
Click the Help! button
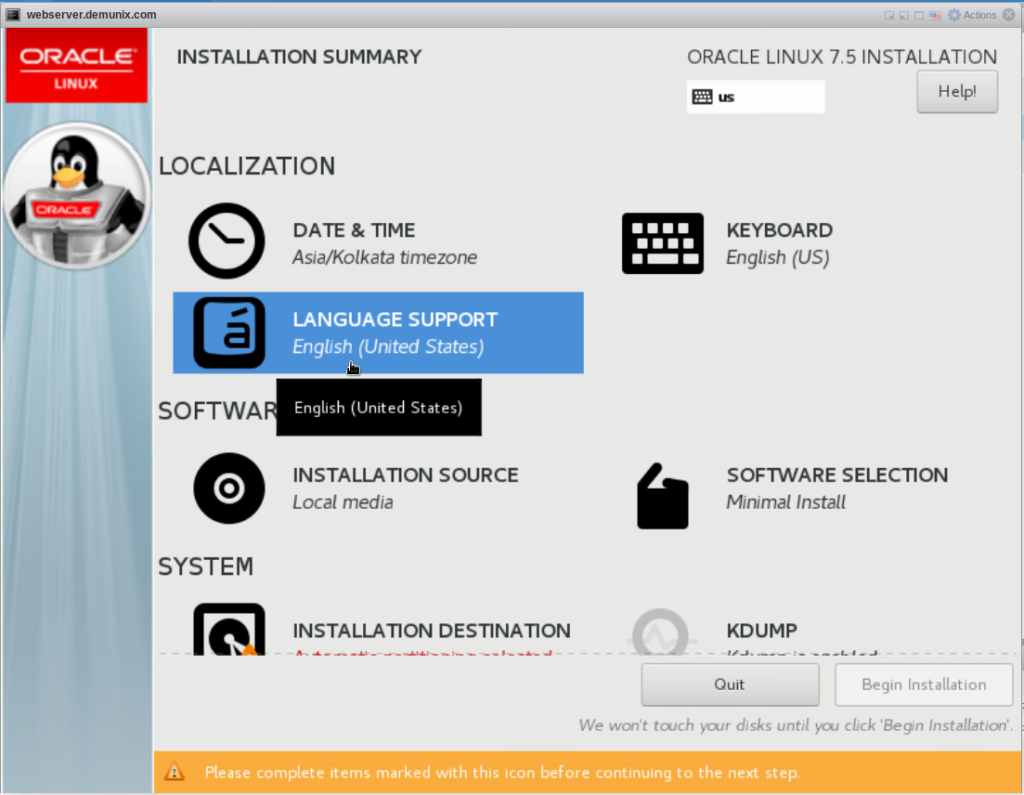956,92
